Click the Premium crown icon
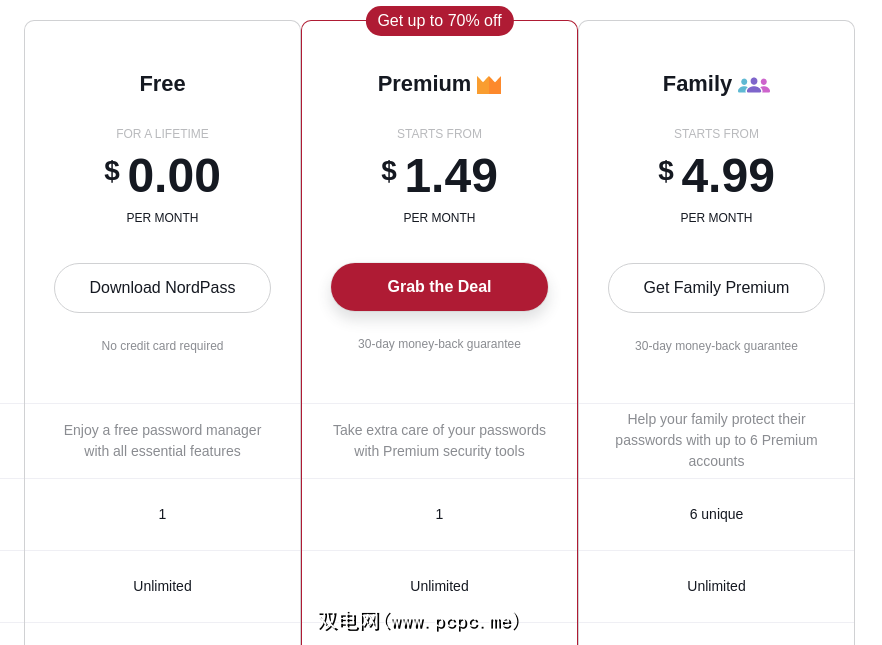This screenshot has height=645, width=882. pyautogui.click(x=489, y=85)
